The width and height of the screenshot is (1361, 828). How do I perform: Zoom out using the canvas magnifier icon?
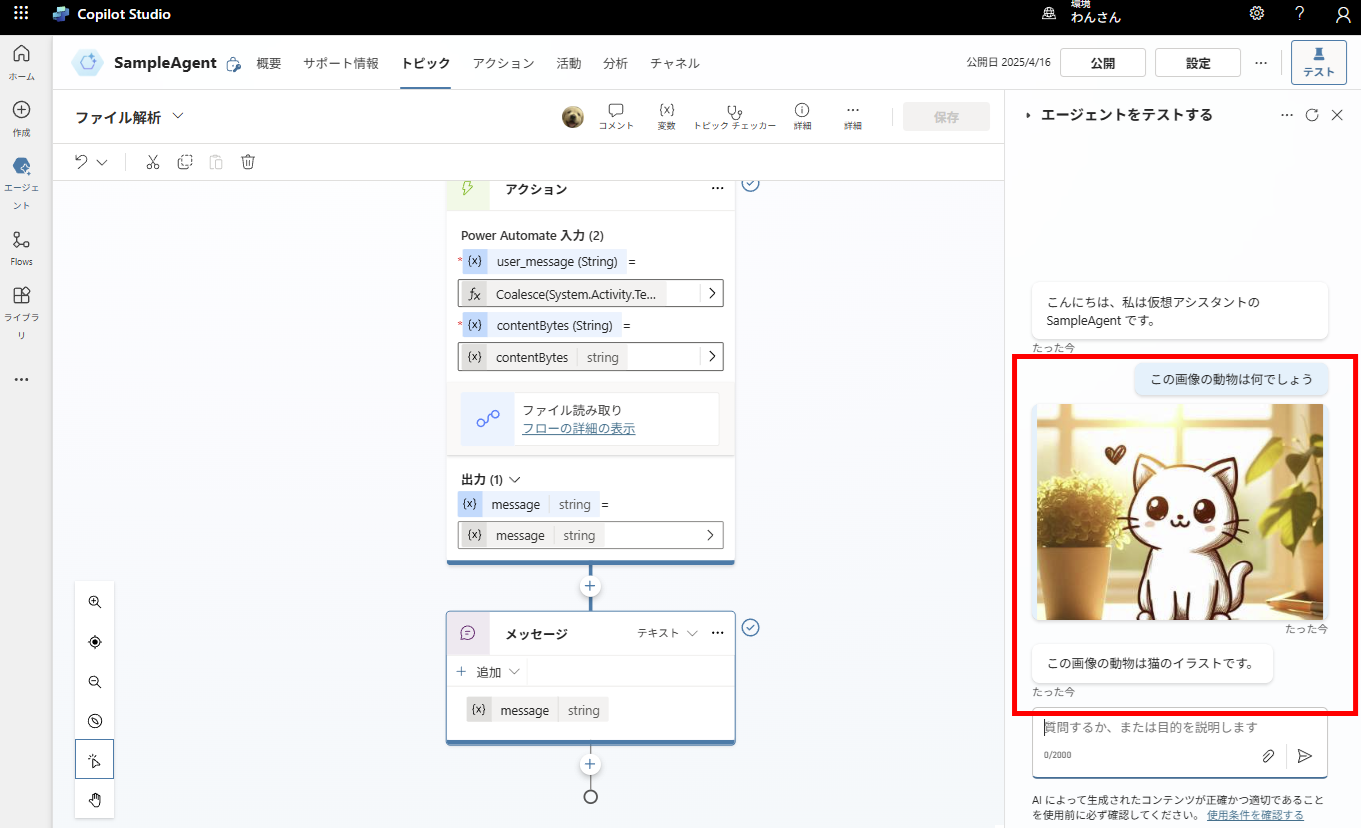coord(94,681)
